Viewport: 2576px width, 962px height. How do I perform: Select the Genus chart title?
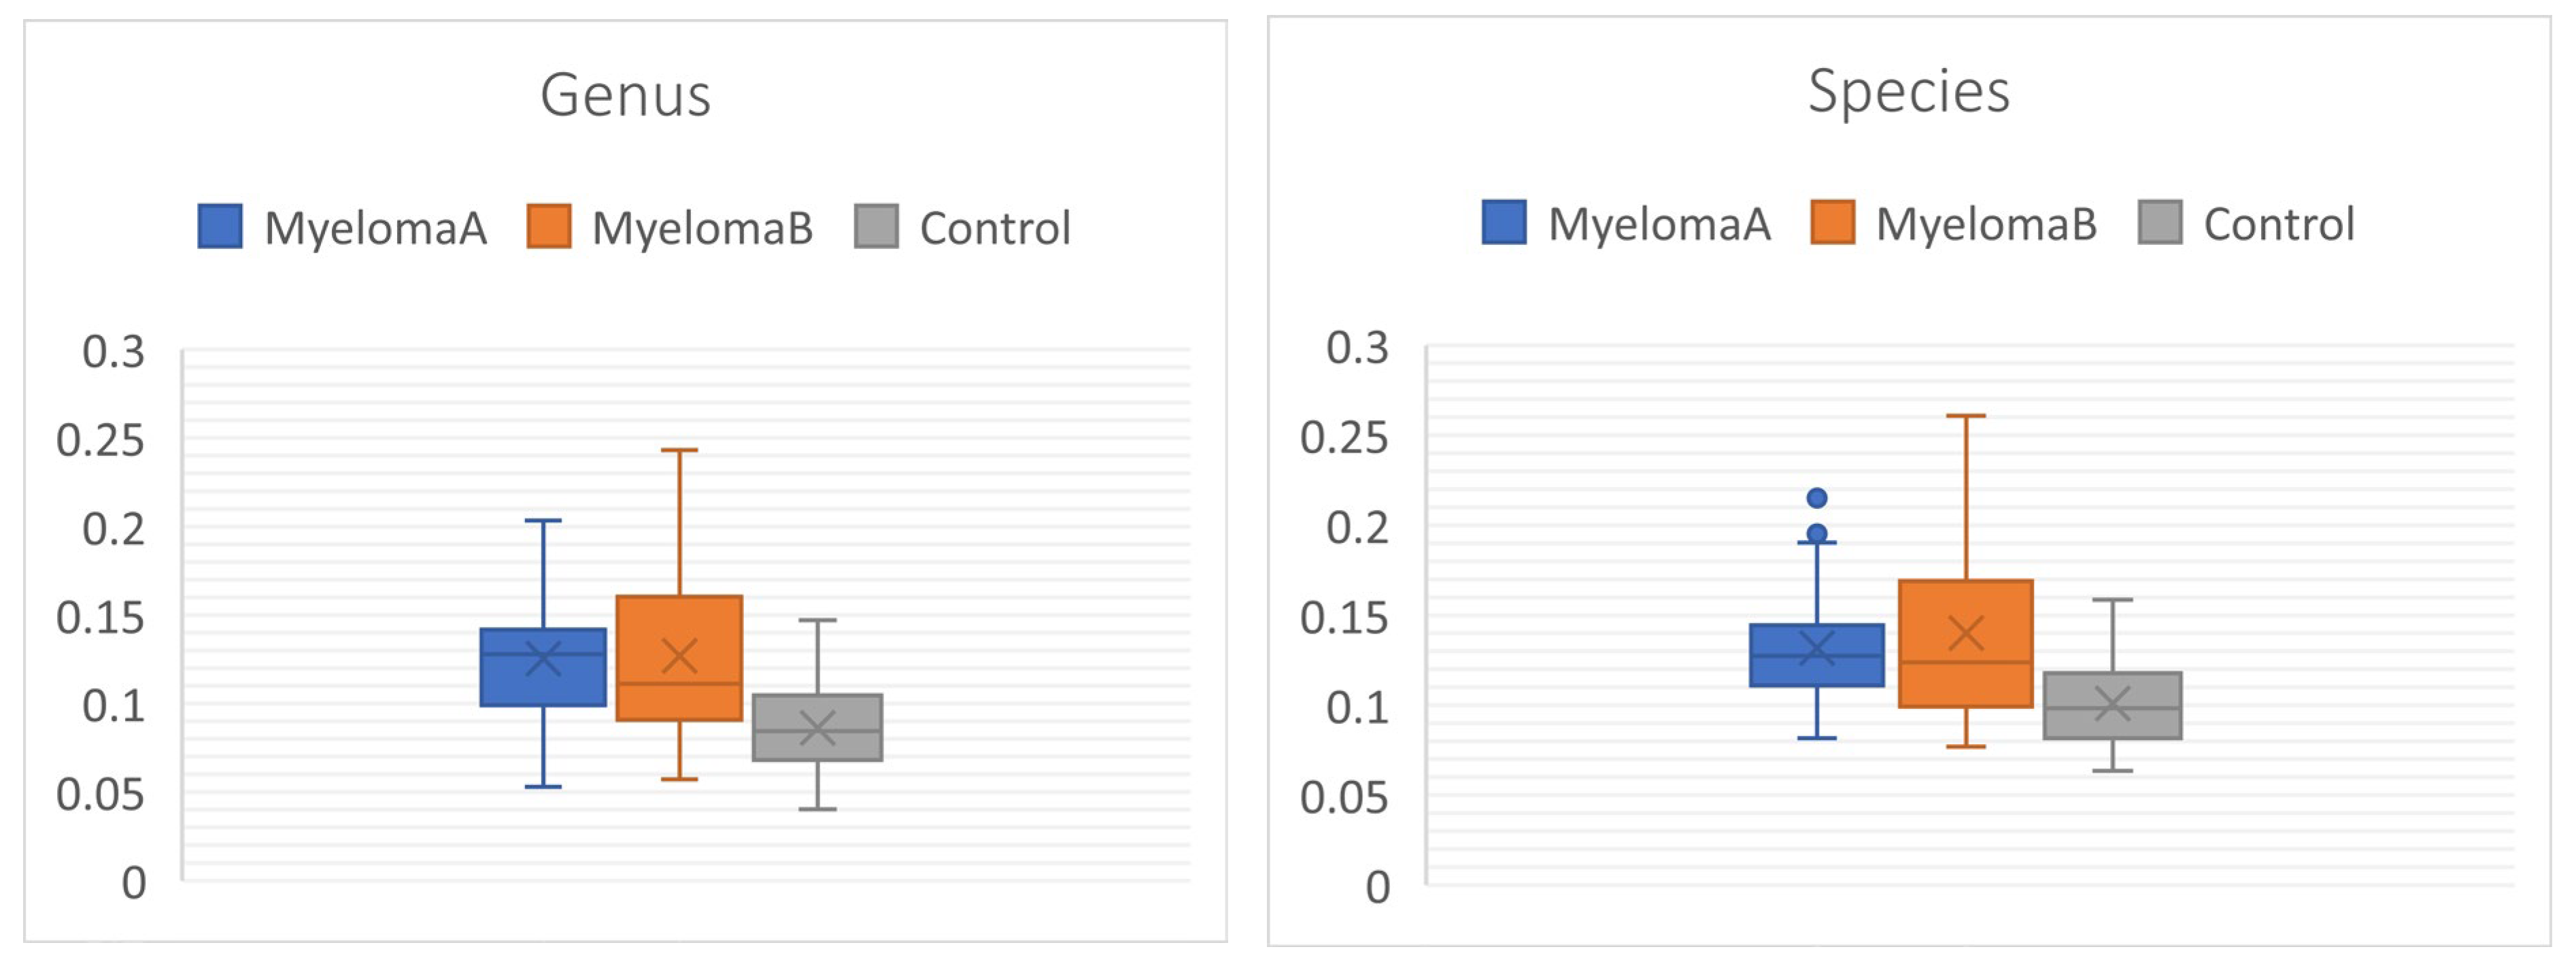coord(625,95)
